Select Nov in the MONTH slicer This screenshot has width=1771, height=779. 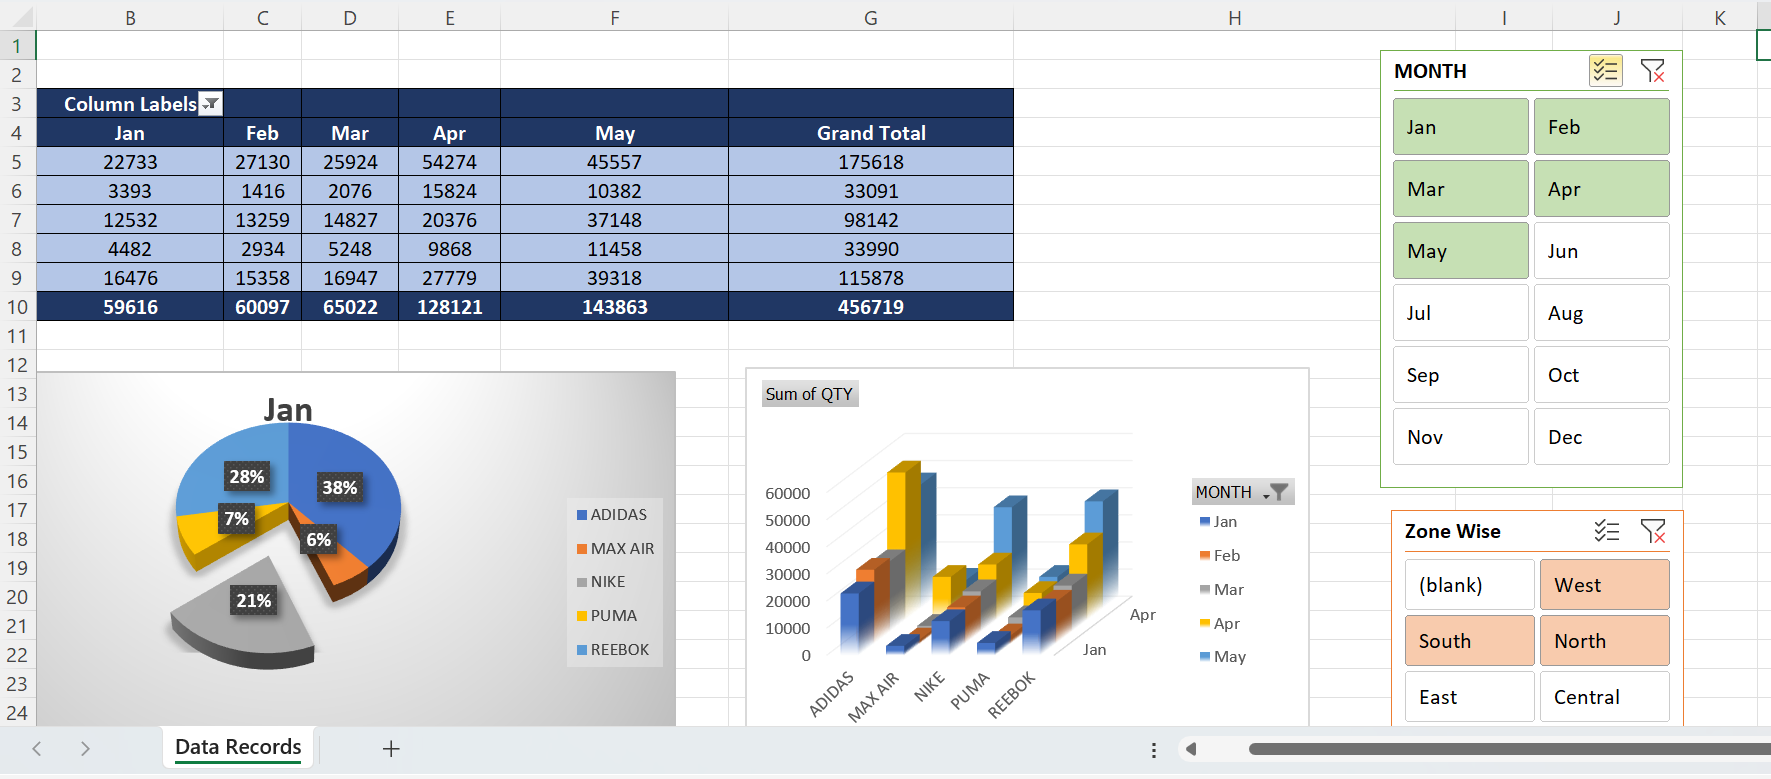(1461, 437)
